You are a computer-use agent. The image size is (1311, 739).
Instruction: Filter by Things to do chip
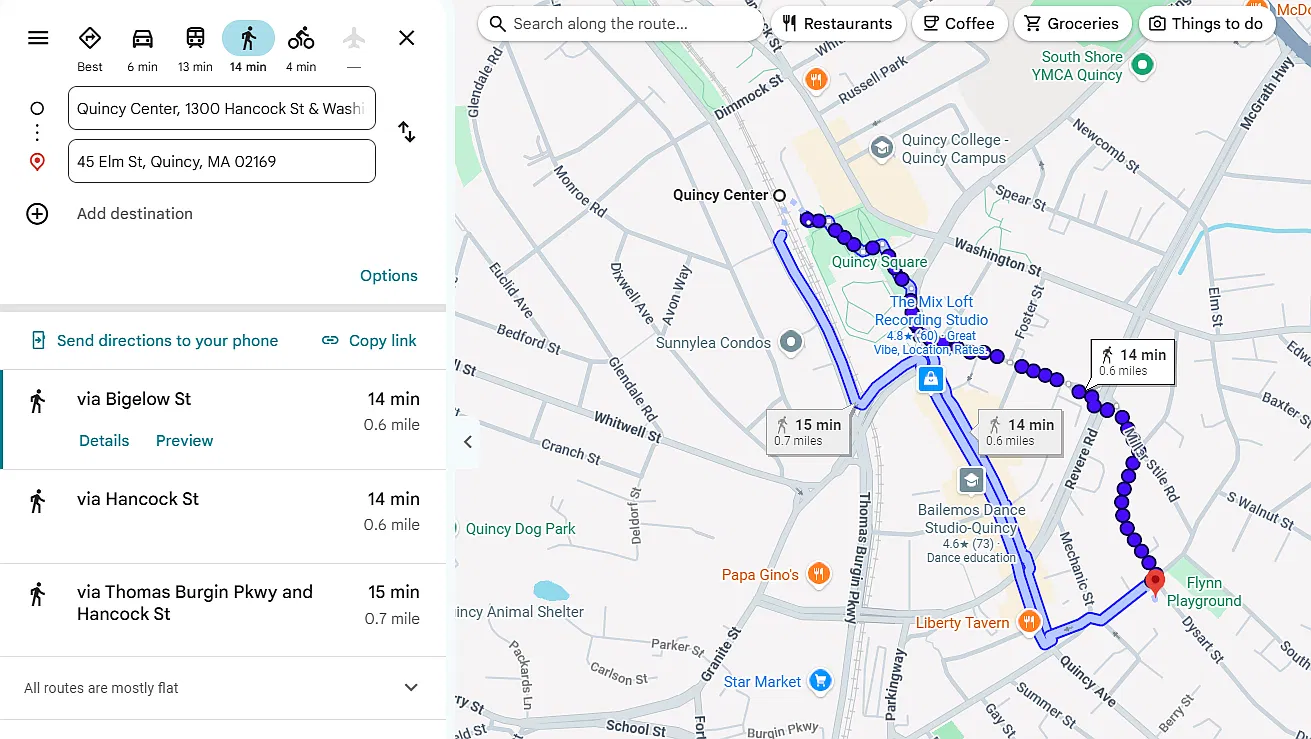click(x=1207, y=24)
